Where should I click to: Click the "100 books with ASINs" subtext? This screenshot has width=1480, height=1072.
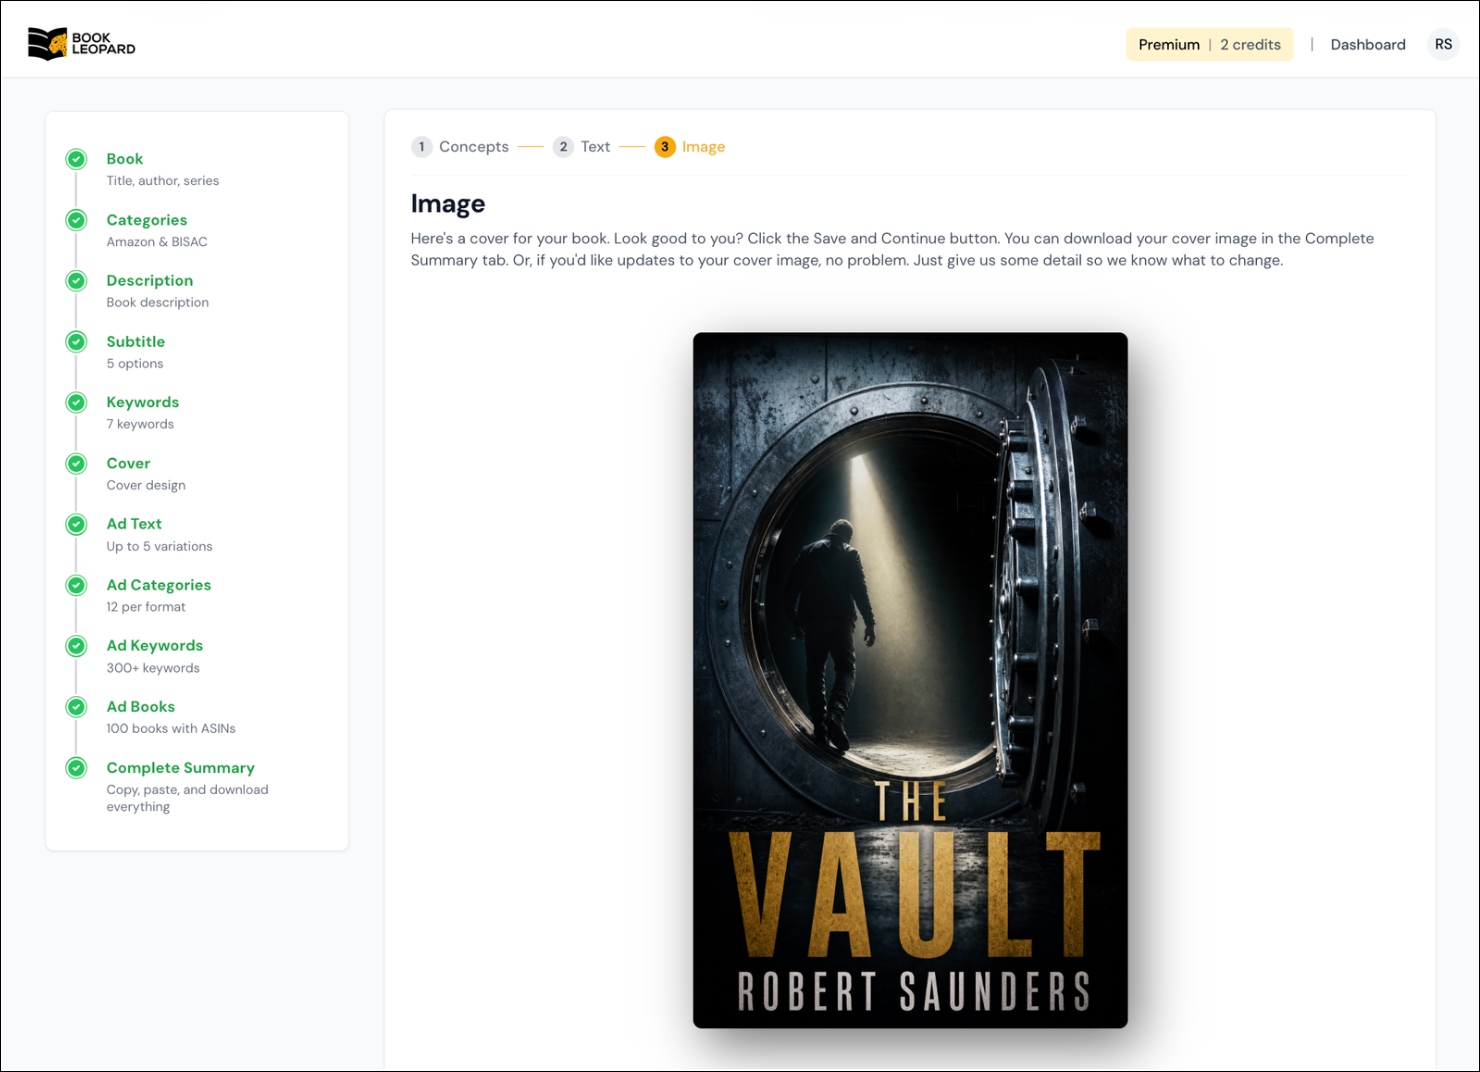(x=171, y=729)
